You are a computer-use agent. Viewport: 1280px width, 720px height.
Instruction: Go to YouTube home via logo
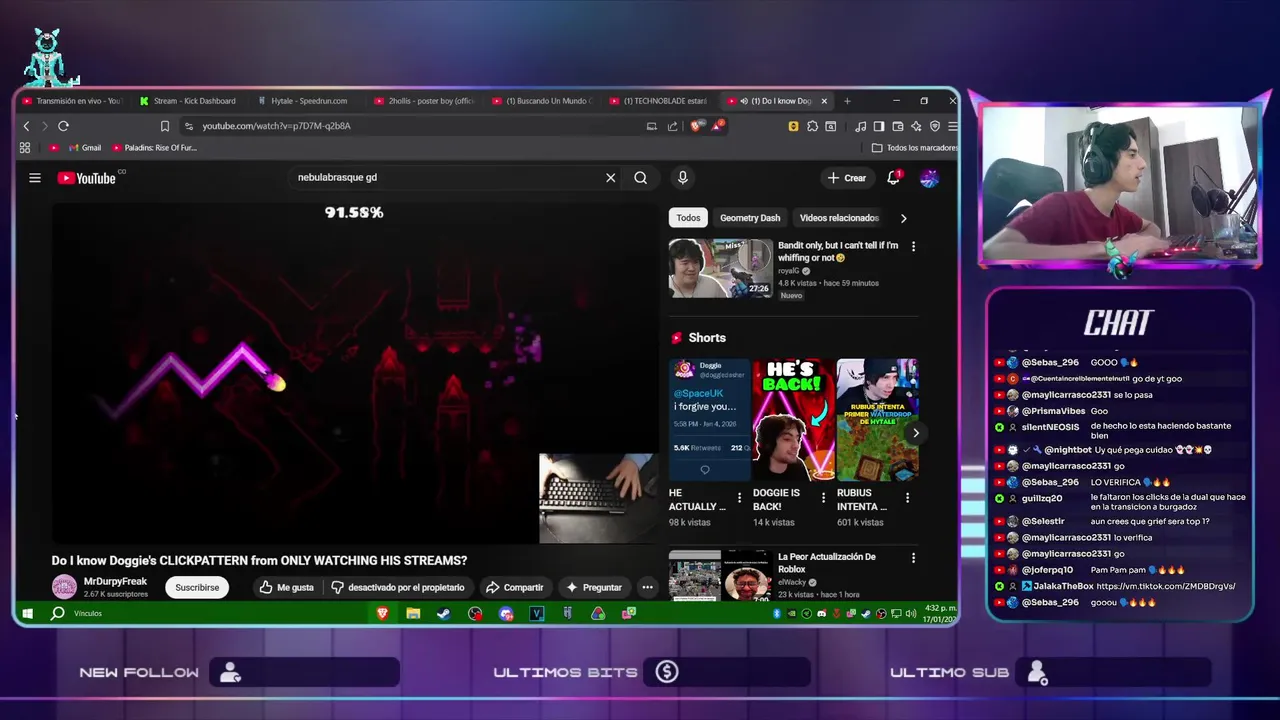87,178
